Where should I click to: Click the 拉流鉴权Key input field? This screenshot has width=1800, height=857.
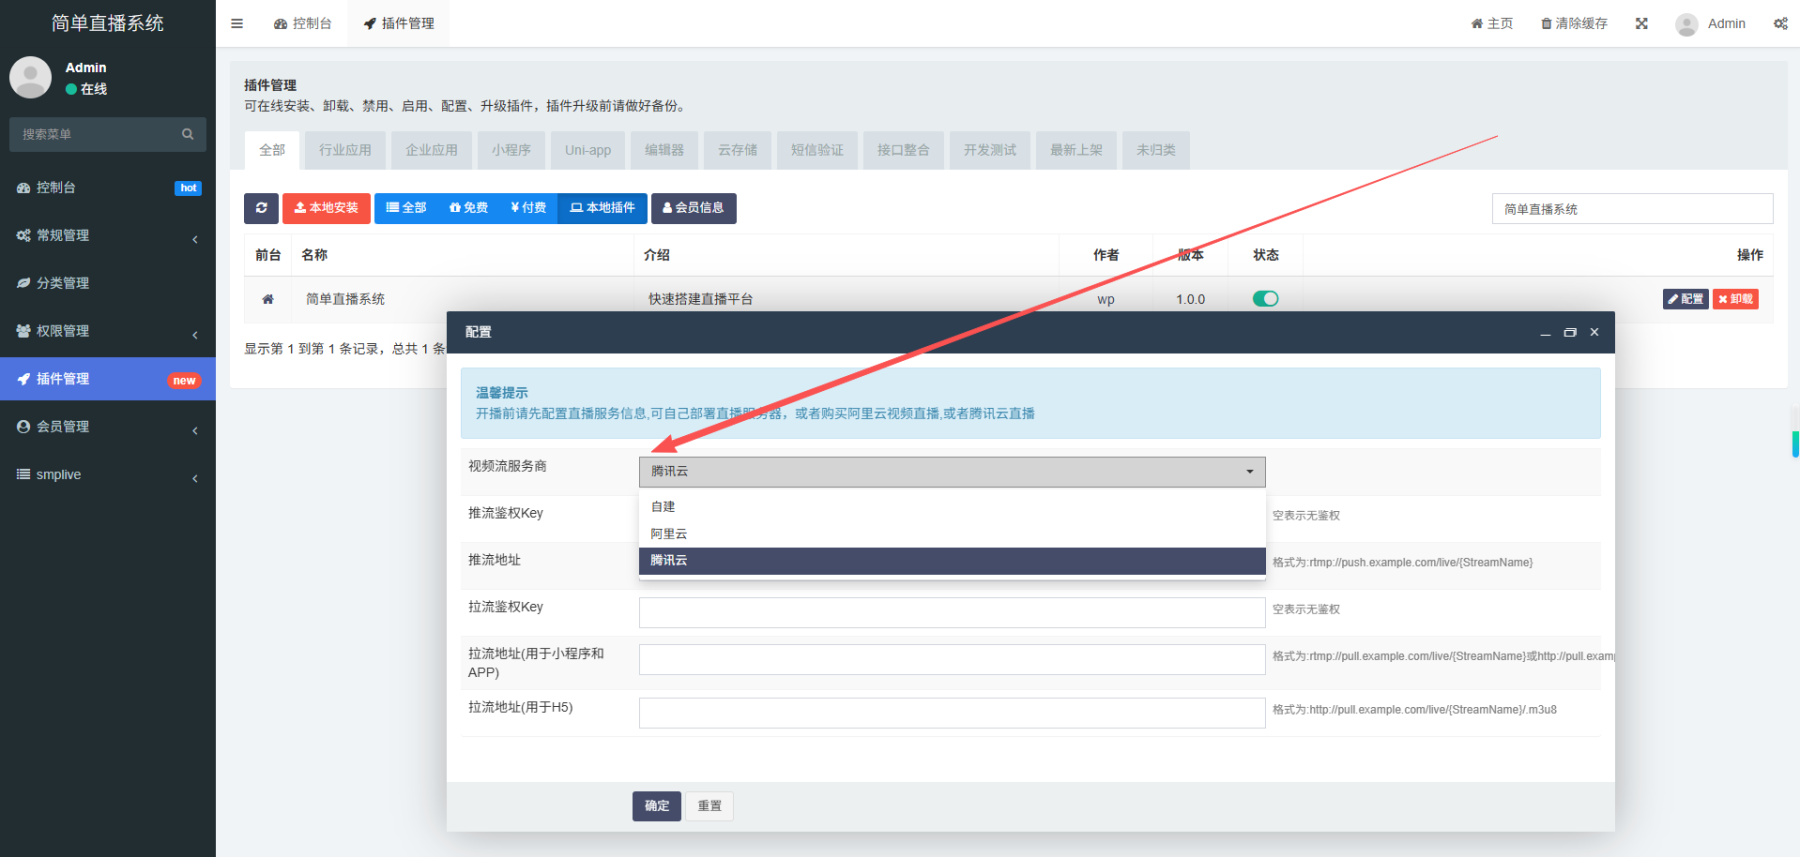951,612
